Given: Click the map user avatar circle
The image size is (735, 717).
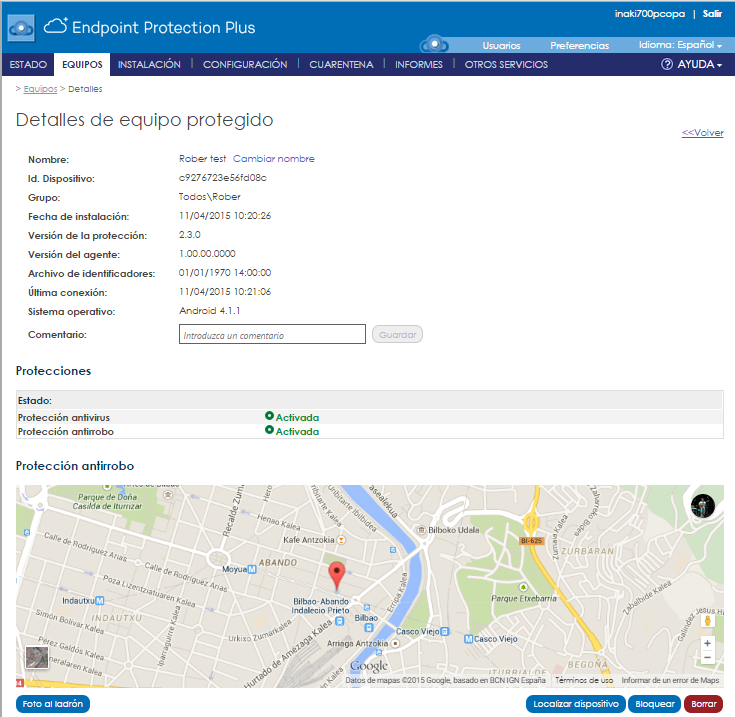Looking at the screenshot, I should tap(703, 506).
